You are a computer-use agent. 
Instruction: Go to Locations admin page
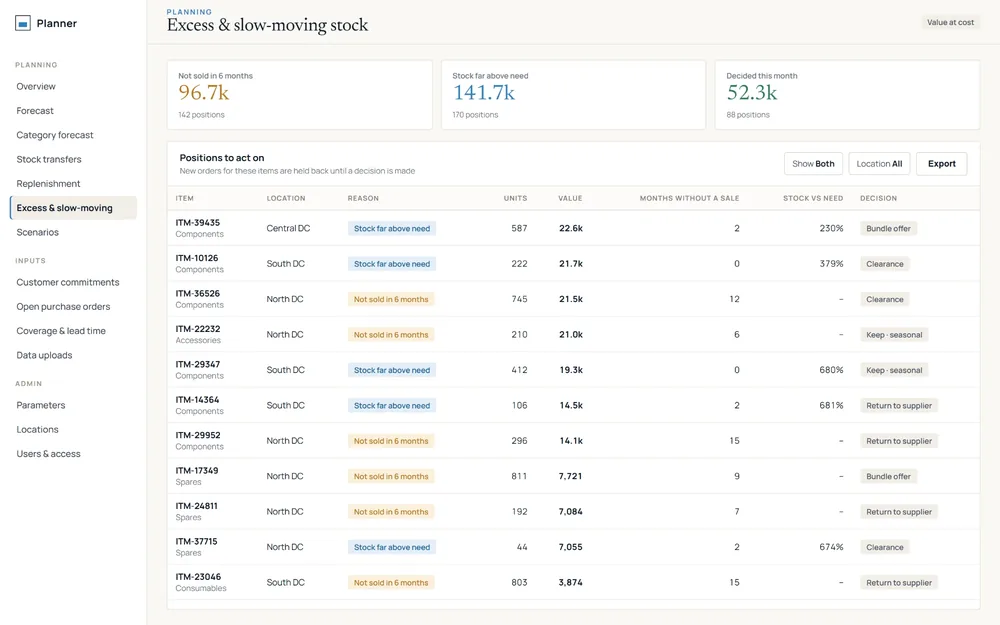coord(38,429)
